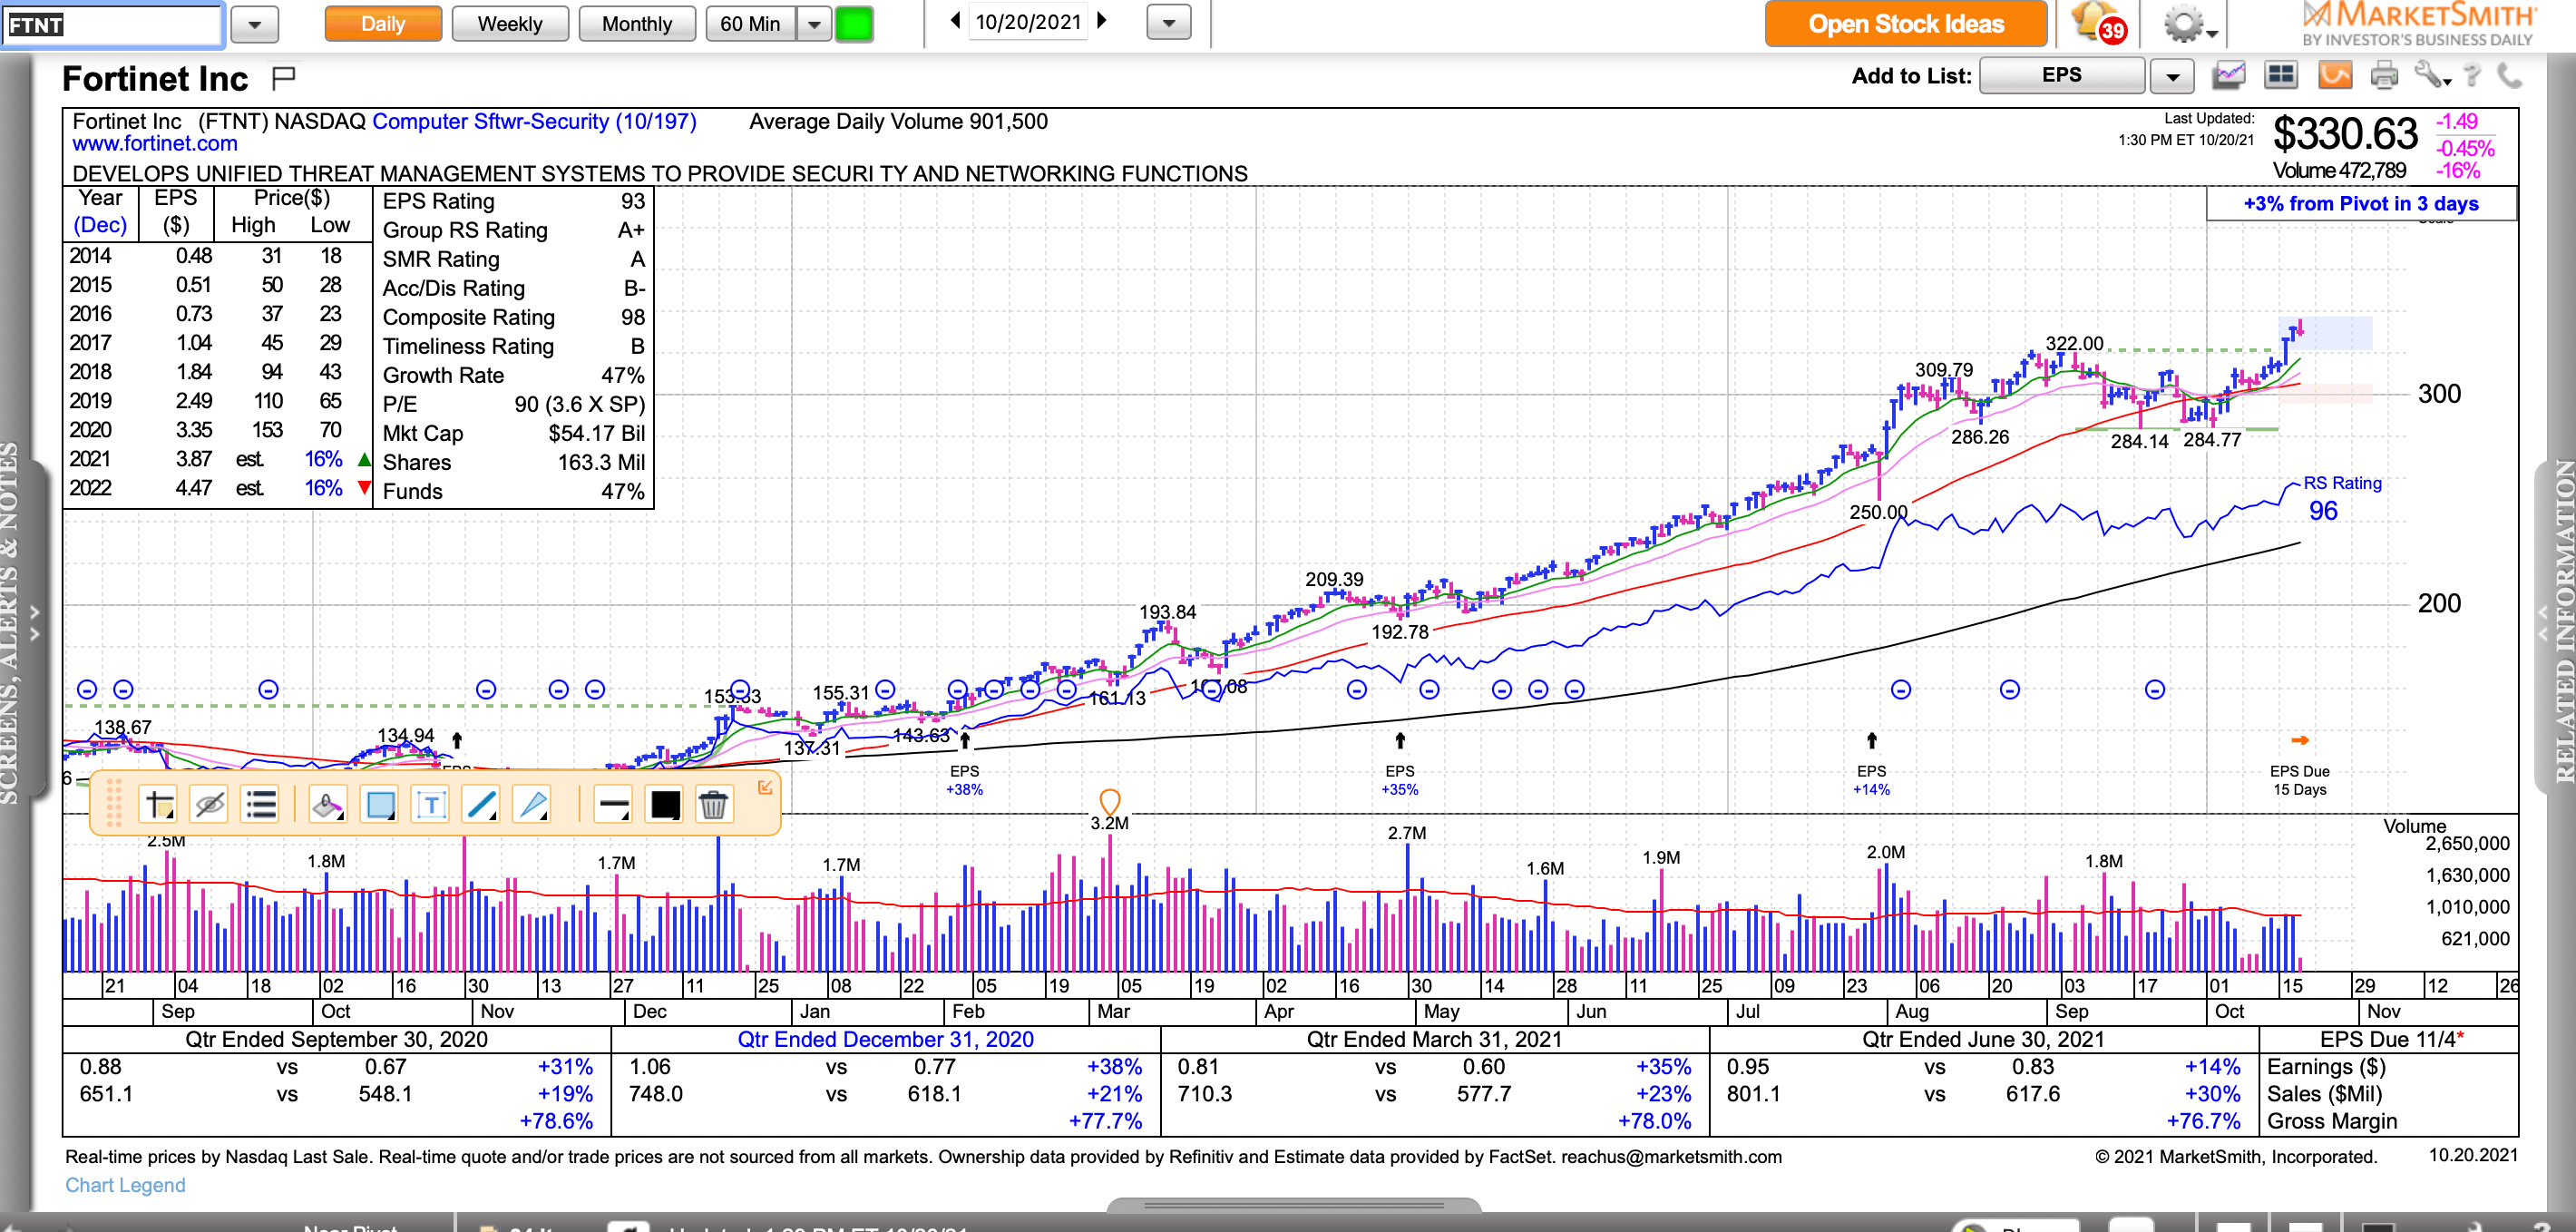The height and width of the screenshot is (1232, 2576).
Task: Click the $330.63 current price
Action: (x=2345, y=134)
